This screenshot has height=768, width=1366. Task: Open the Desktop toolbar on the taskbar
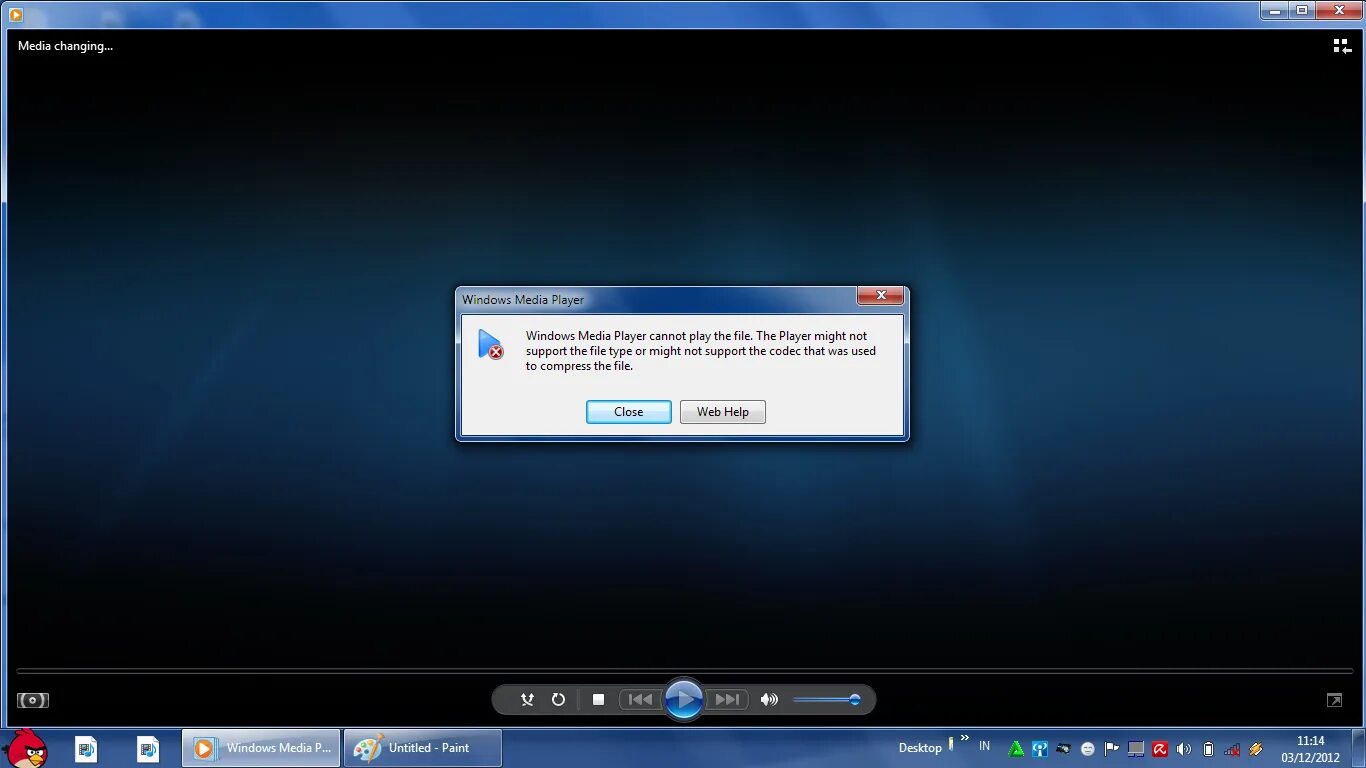pos(920,748)
